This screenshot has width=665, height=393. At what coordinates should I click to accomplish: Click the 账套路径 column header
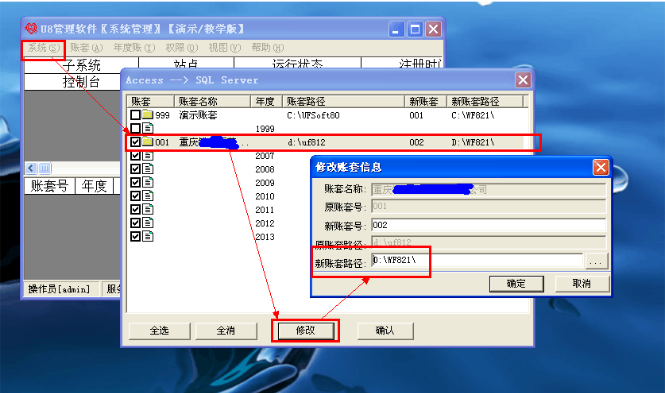click(x=343, y=101)
